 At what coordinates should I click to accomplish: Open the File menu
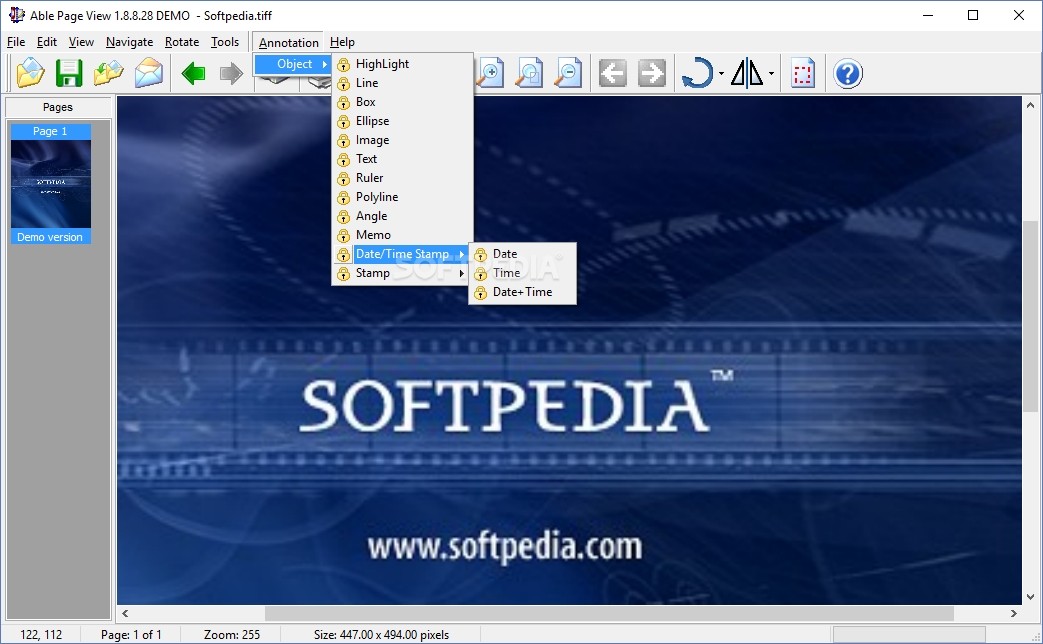click(16, 42)
